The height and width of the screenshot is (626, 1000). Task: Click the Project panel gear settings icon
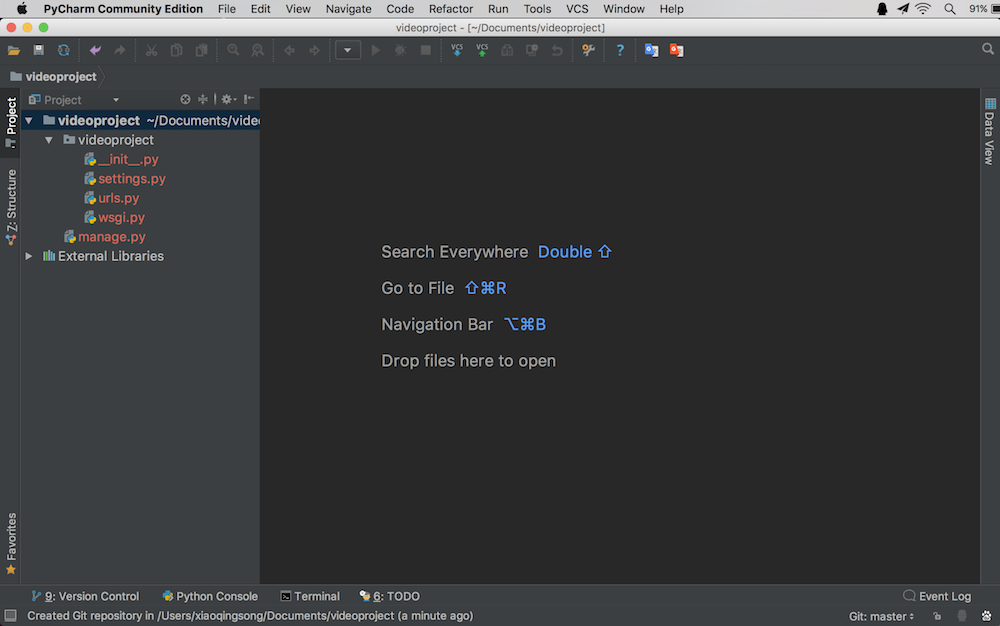pos(228,99)
